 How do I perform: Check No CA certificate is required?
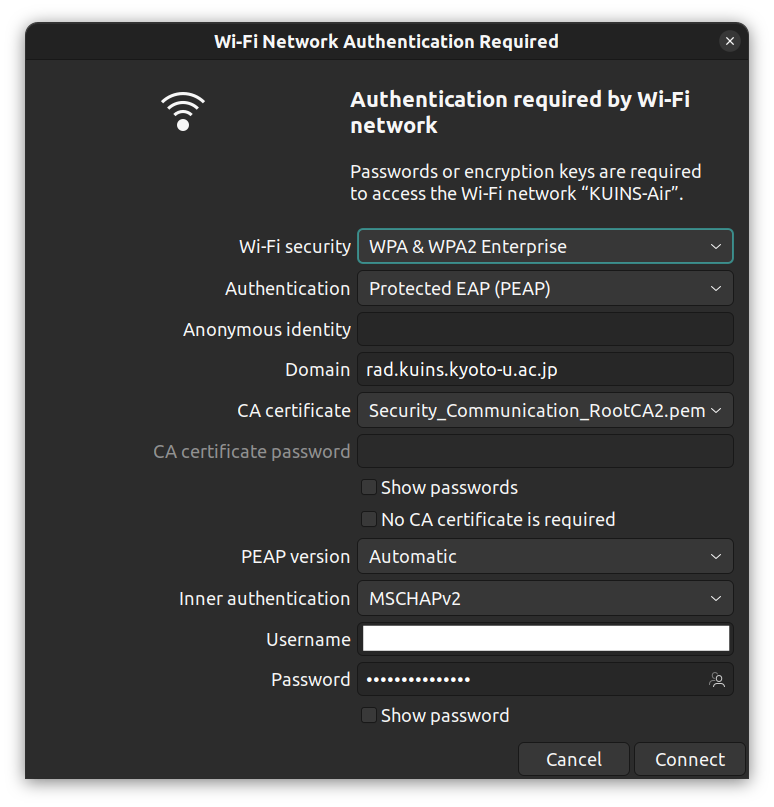coord(368,519)
